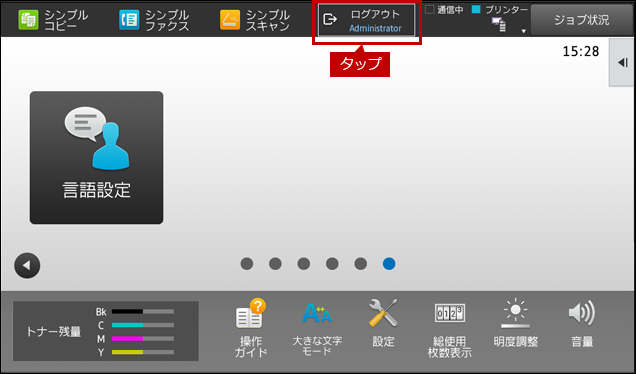Go to previous home page with left arrow
Screen dimensions: 636x374
pyautogui.click(x=27, y=266)
